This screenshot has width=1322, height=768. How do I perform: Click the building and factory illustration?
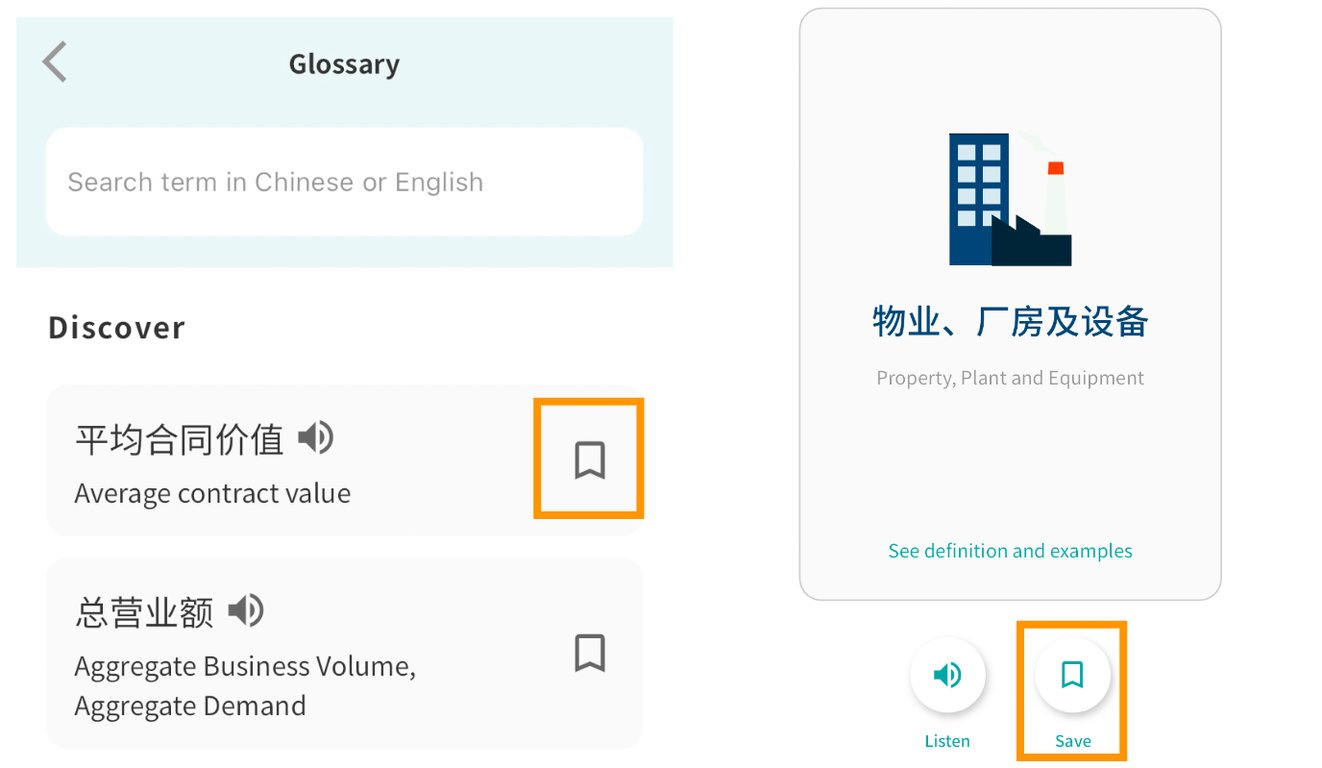pos(1010,200)
